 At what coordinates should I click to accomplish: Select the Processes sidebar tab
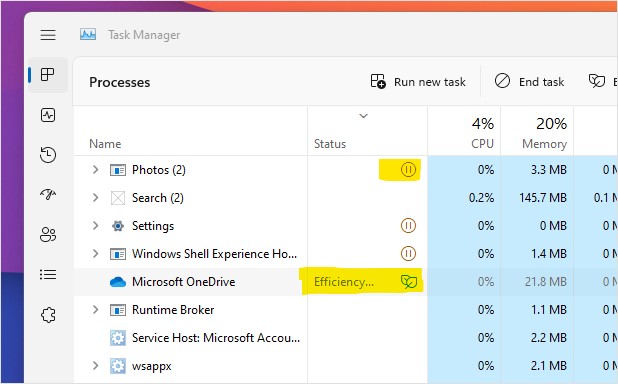[48, 75]
